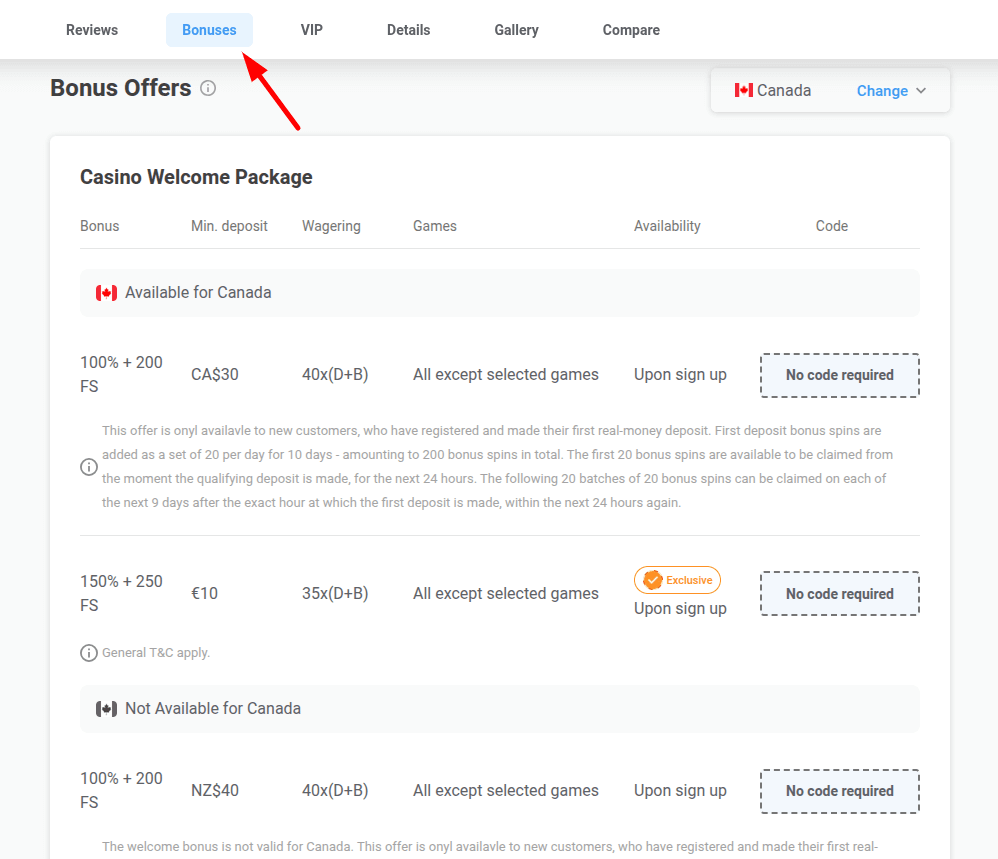Open the Change country dropdown
The width and height of the screenshot is (998, 859).
tap(882, 91)
